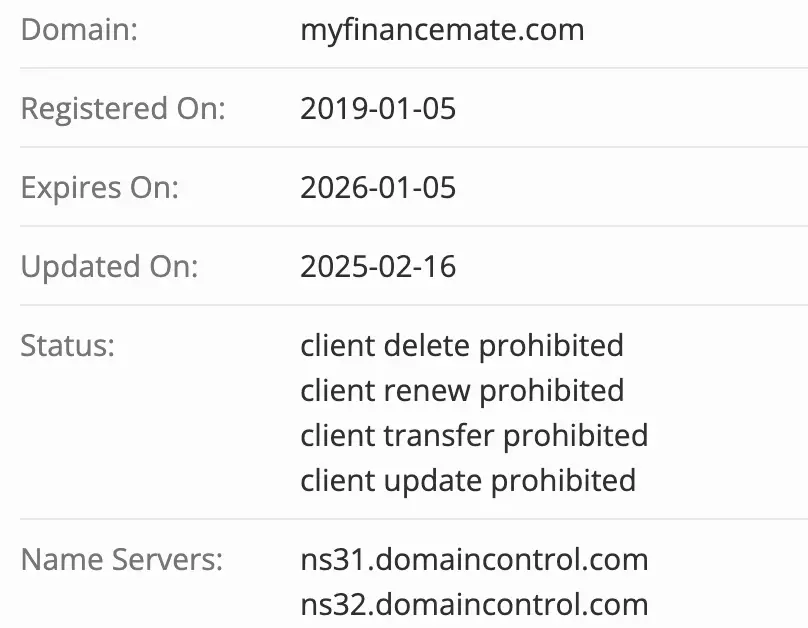Click the Updated On label
This screenshot has height=628, width=808.
(110, 266)
